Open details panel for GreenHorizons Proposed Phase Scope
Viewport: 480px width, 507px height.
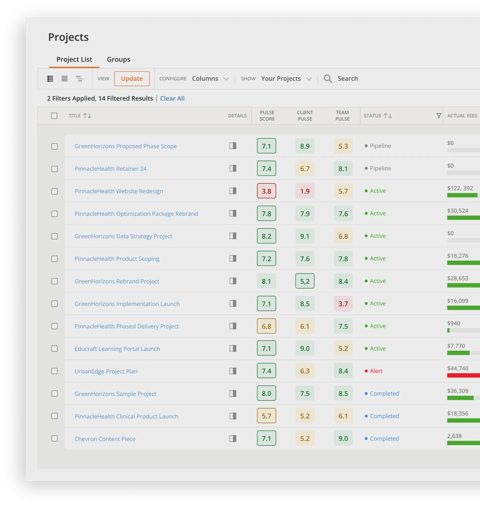click(x=233, y=146)
